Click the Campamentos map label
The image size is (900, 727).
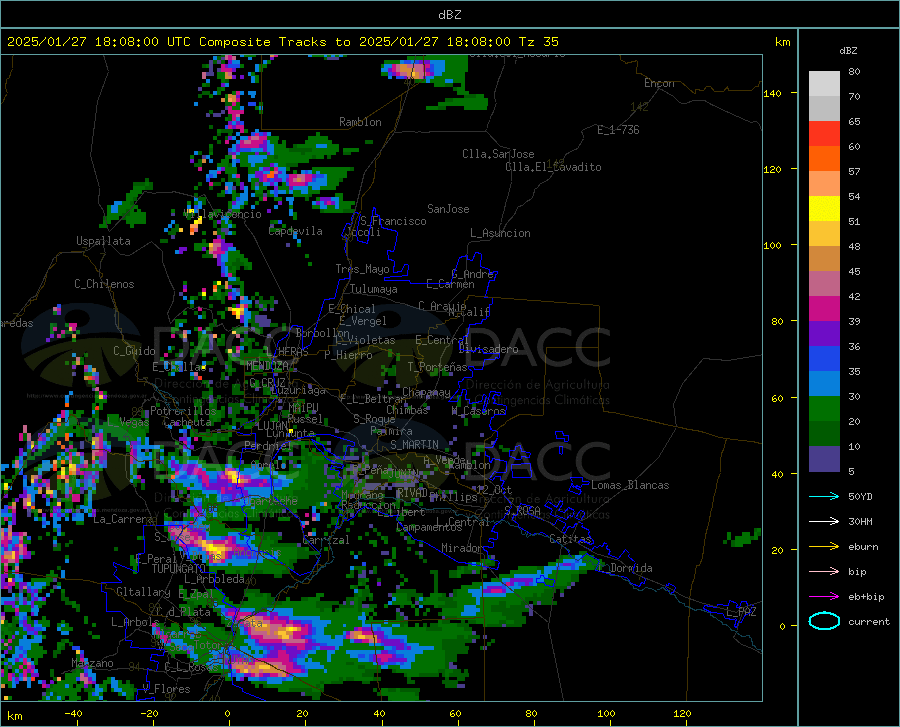click(429, 527)
